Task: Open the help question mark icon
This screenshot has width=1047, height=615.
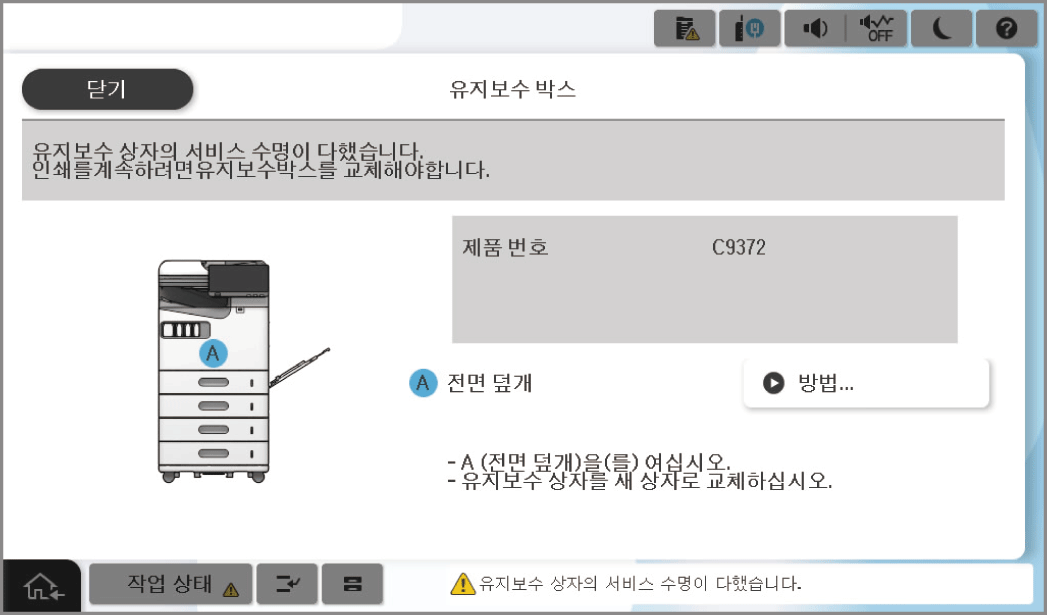Action: 1006,29
